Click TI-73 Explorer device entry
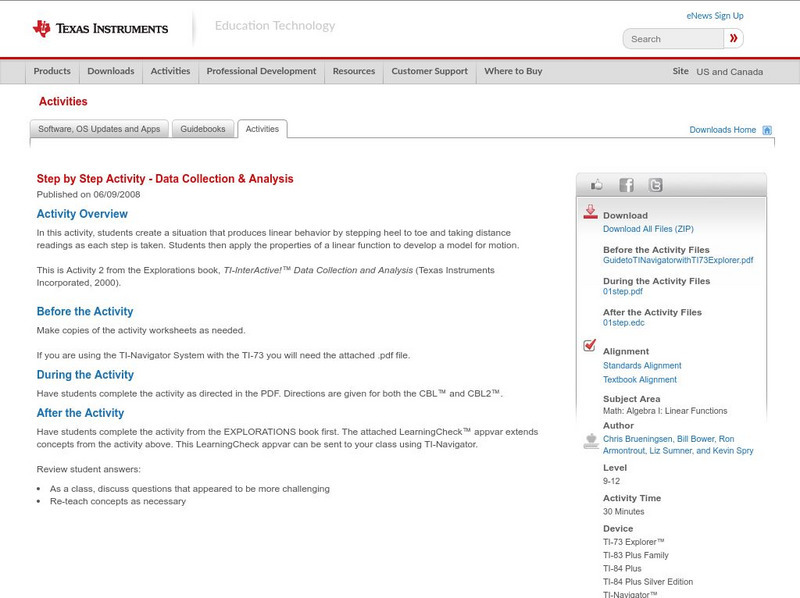 click(634, 542)
